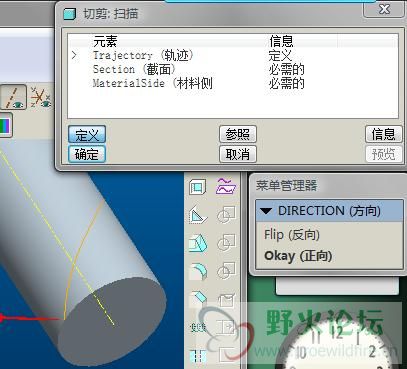Click greyed icon beside Chamfer tool
This screenshot has height=369, width=407.
(226, 300)
